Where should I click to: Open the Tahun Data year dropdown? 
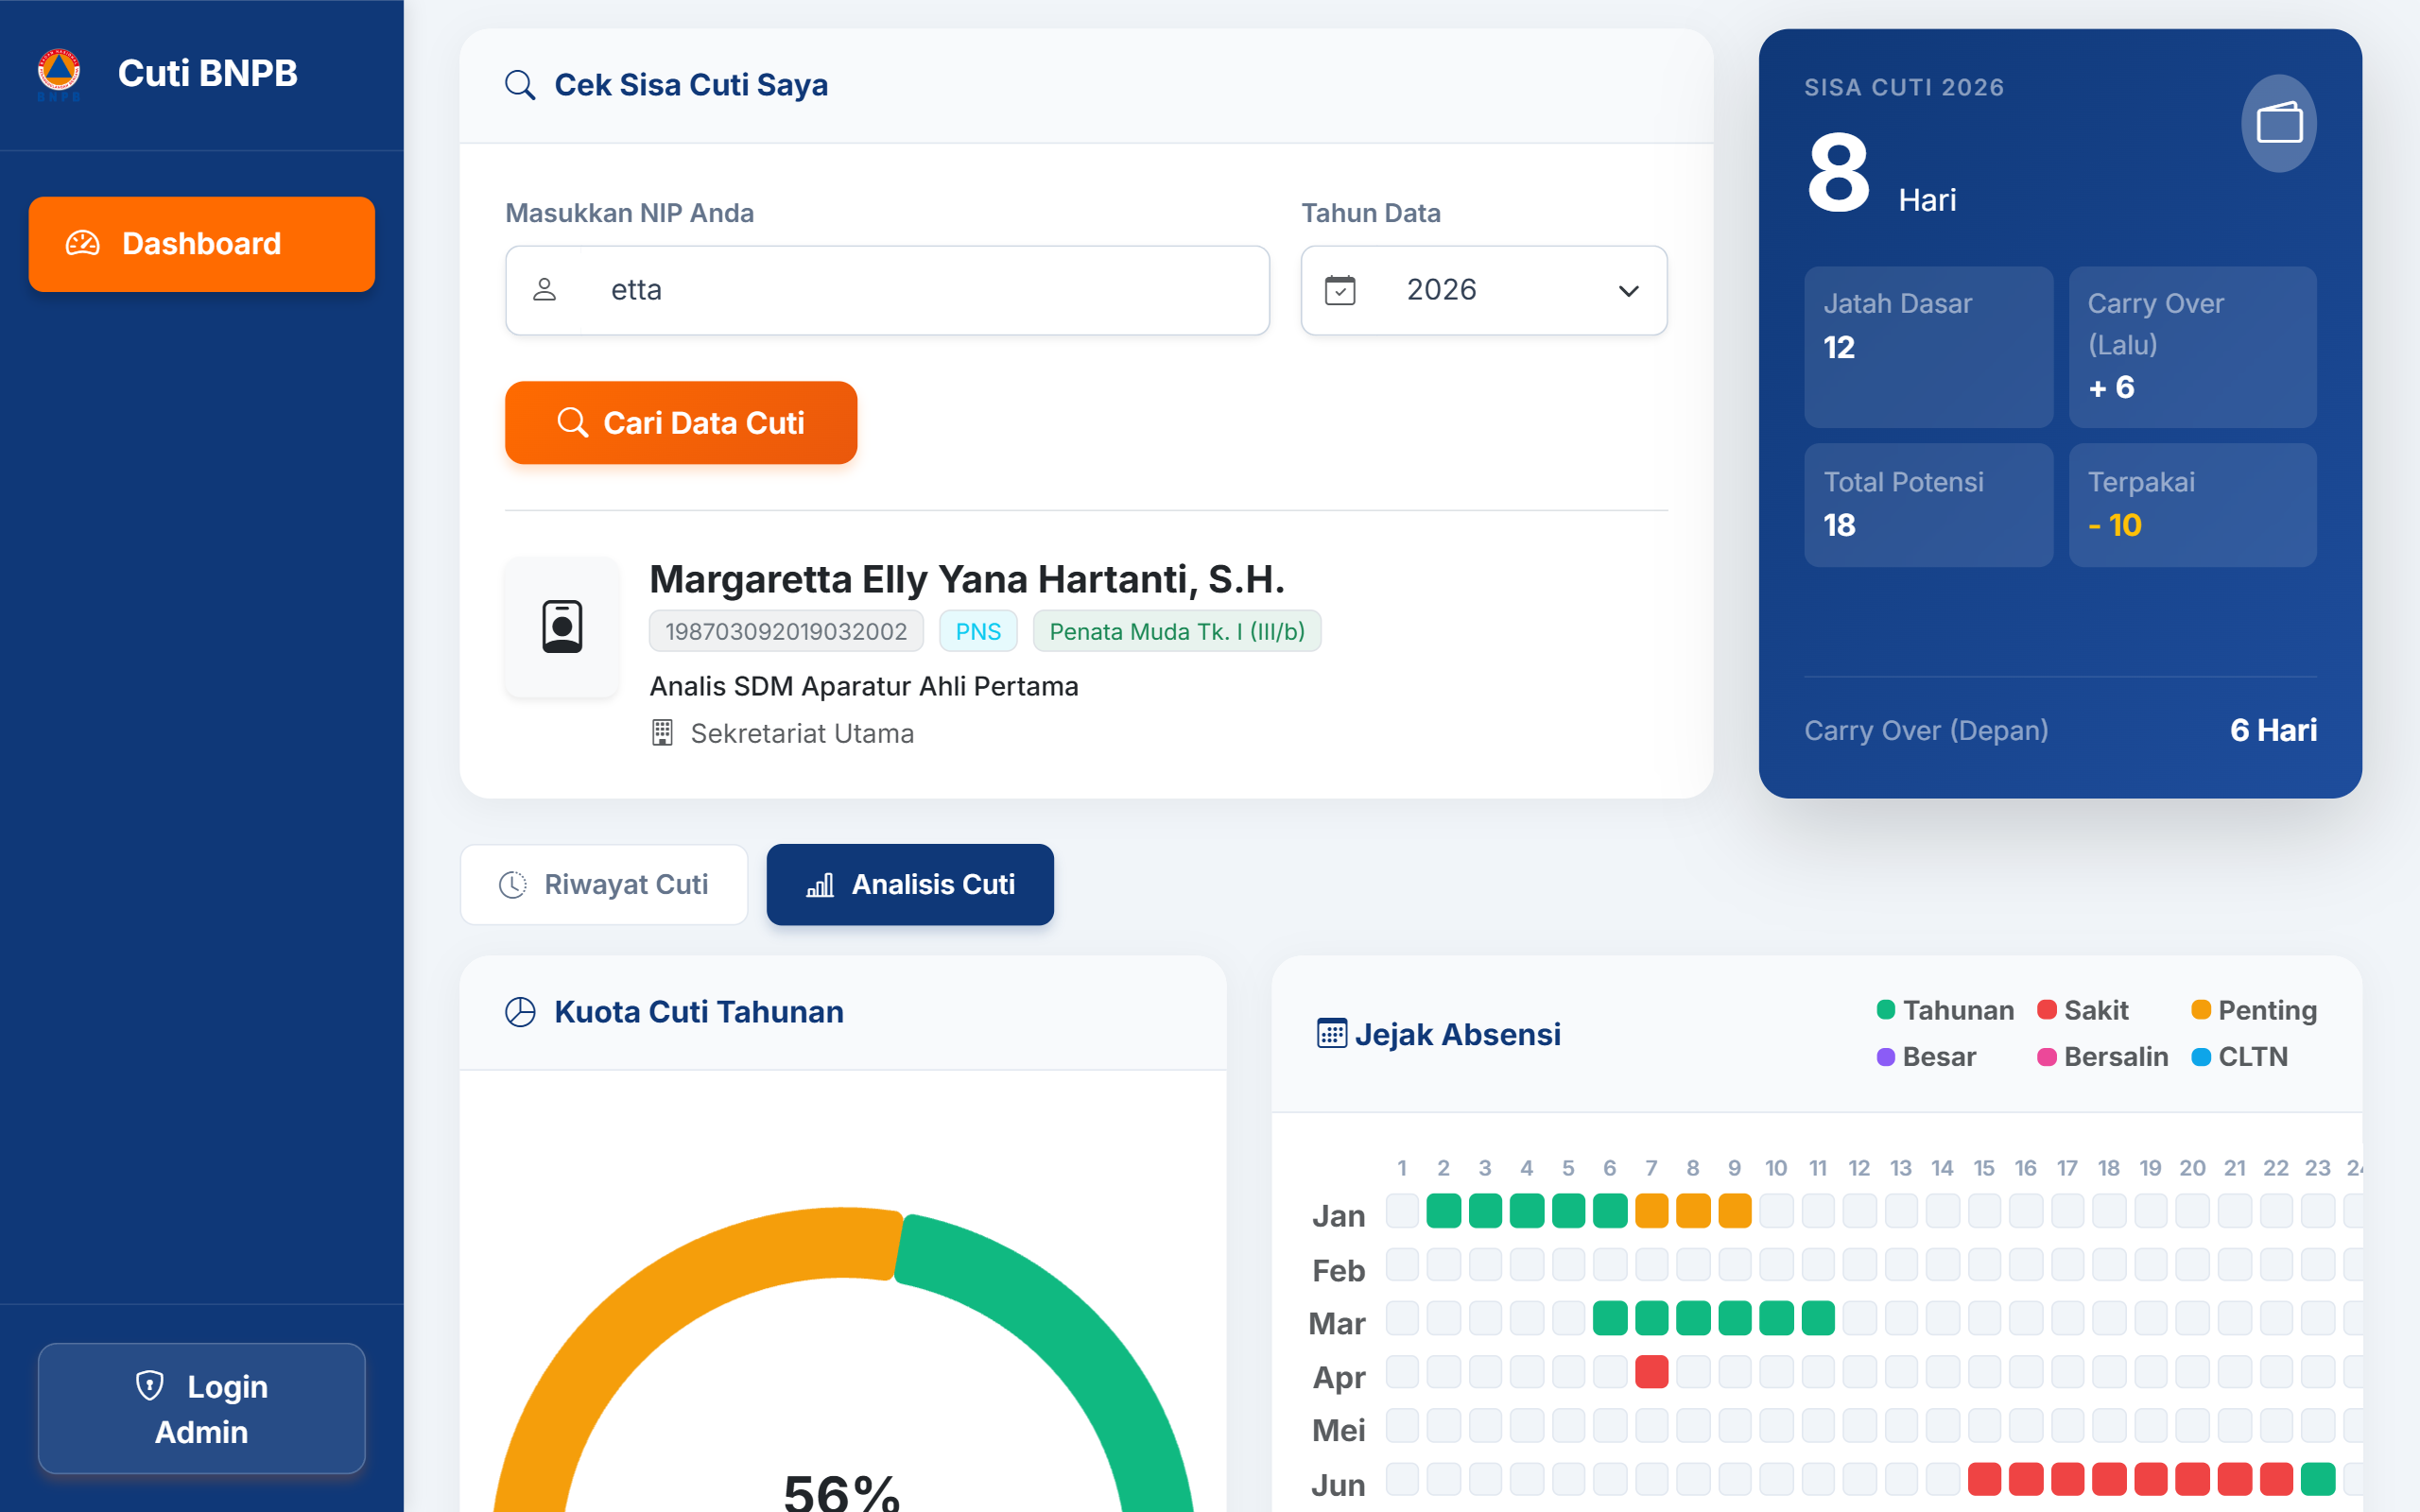pos(1484,290)
